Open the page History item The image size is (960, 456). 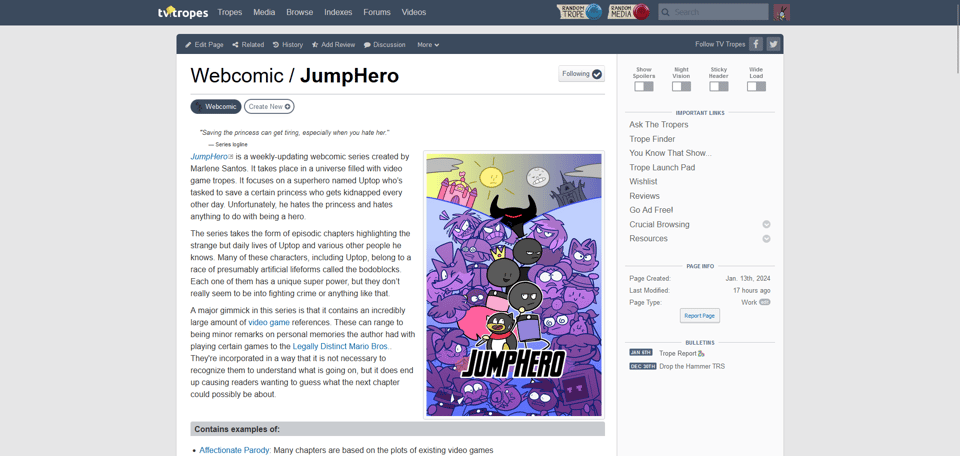click(x=287, y=45)
